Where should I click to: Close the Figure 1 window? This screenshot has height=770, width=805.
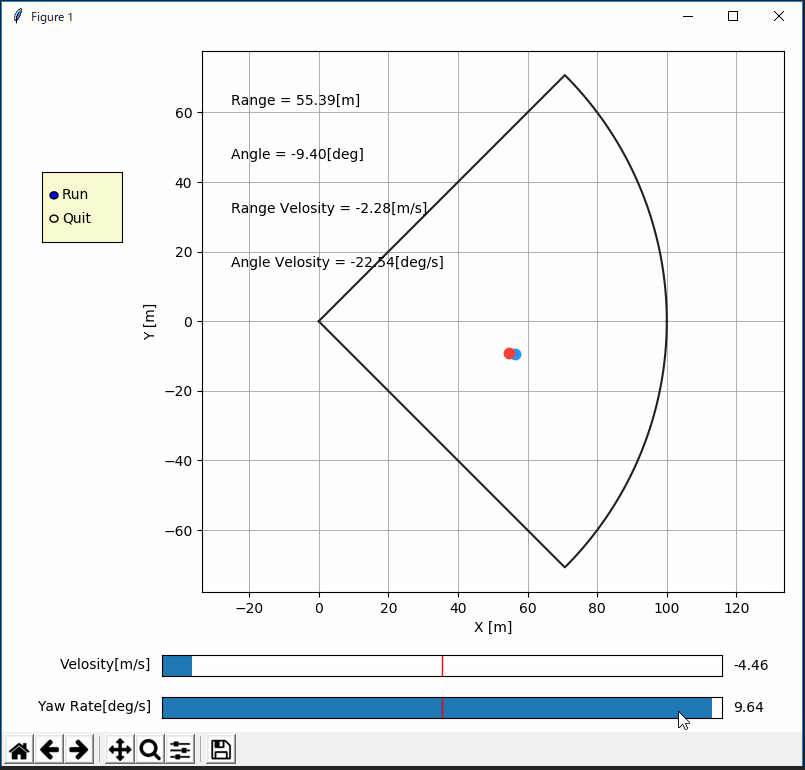(x=779, y=16)
